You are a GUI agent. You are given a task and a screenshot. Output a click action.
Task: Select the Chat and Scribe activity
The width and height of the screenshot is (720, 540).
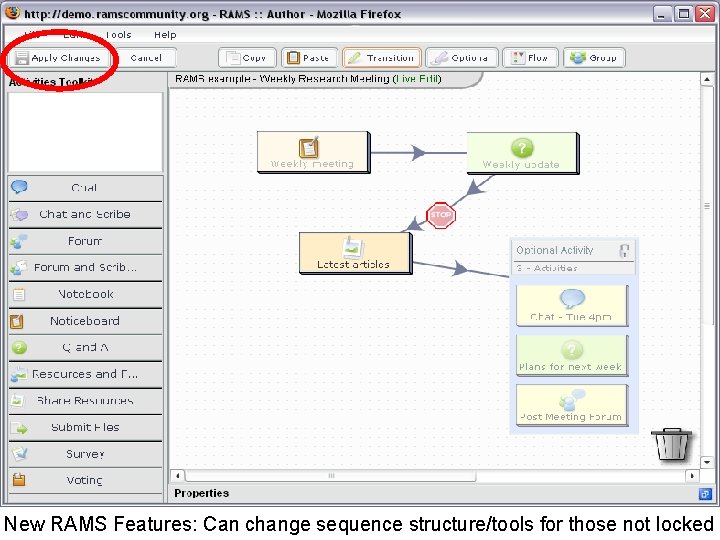(85, 214)
